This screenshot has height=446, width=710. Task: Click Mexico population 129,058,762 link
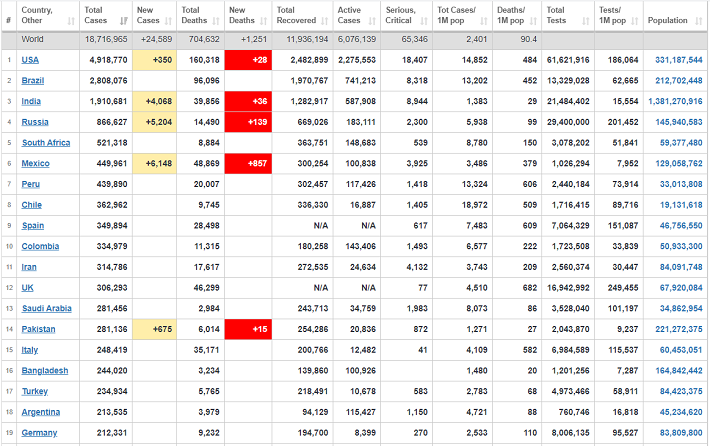[679, 163]
